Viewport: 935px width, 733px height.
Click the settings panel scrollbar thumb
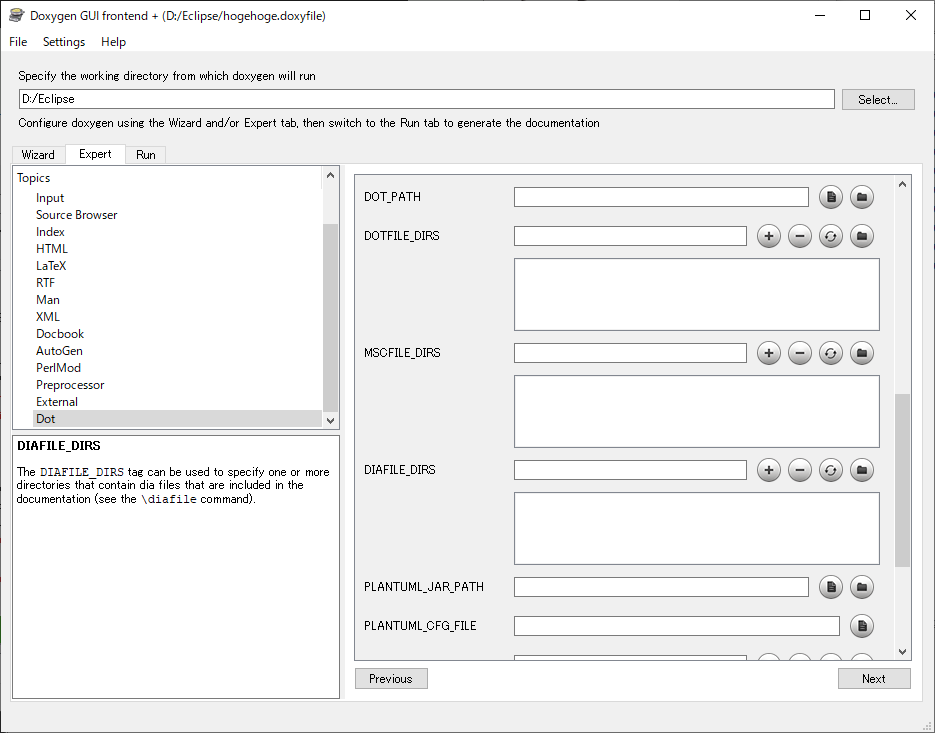[x=902, y=480]
